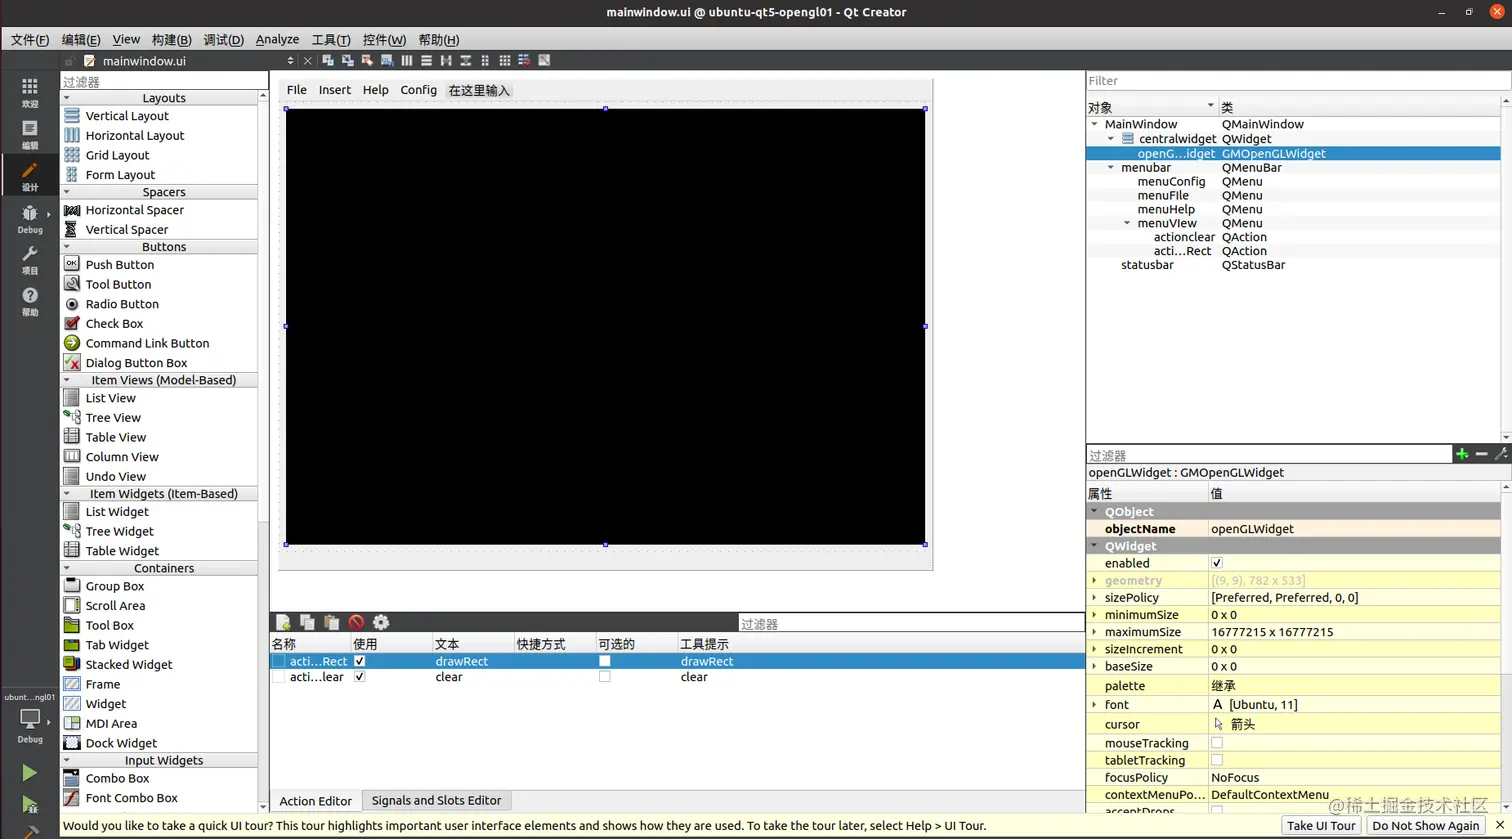
Task: Close the mainwindow.ui document with the X
Action: pyautogui.click(x=308, y=61)
